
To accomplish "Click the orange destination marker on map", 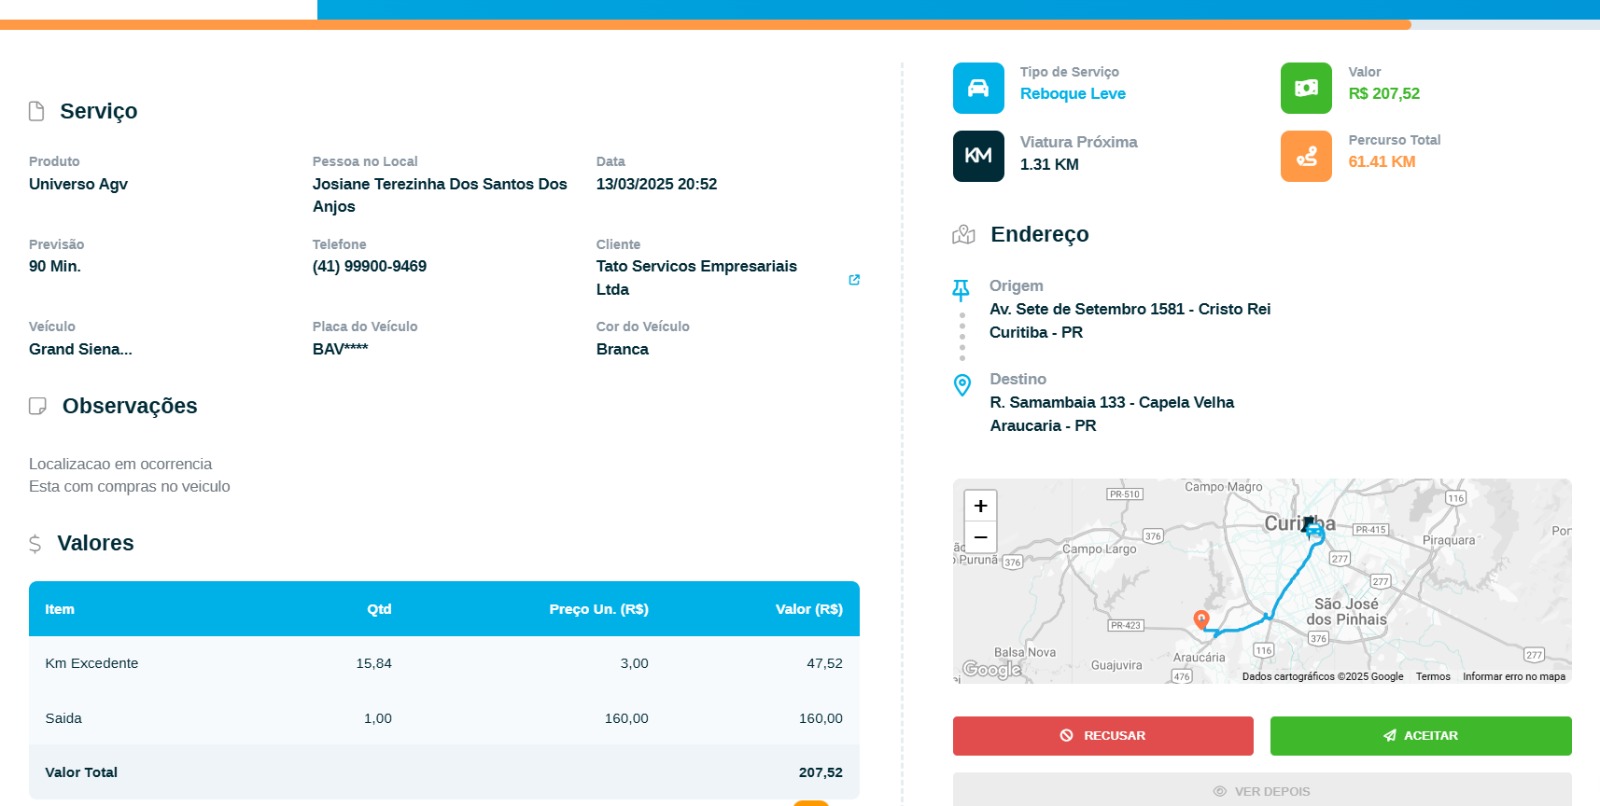I will coord(1202,619).
